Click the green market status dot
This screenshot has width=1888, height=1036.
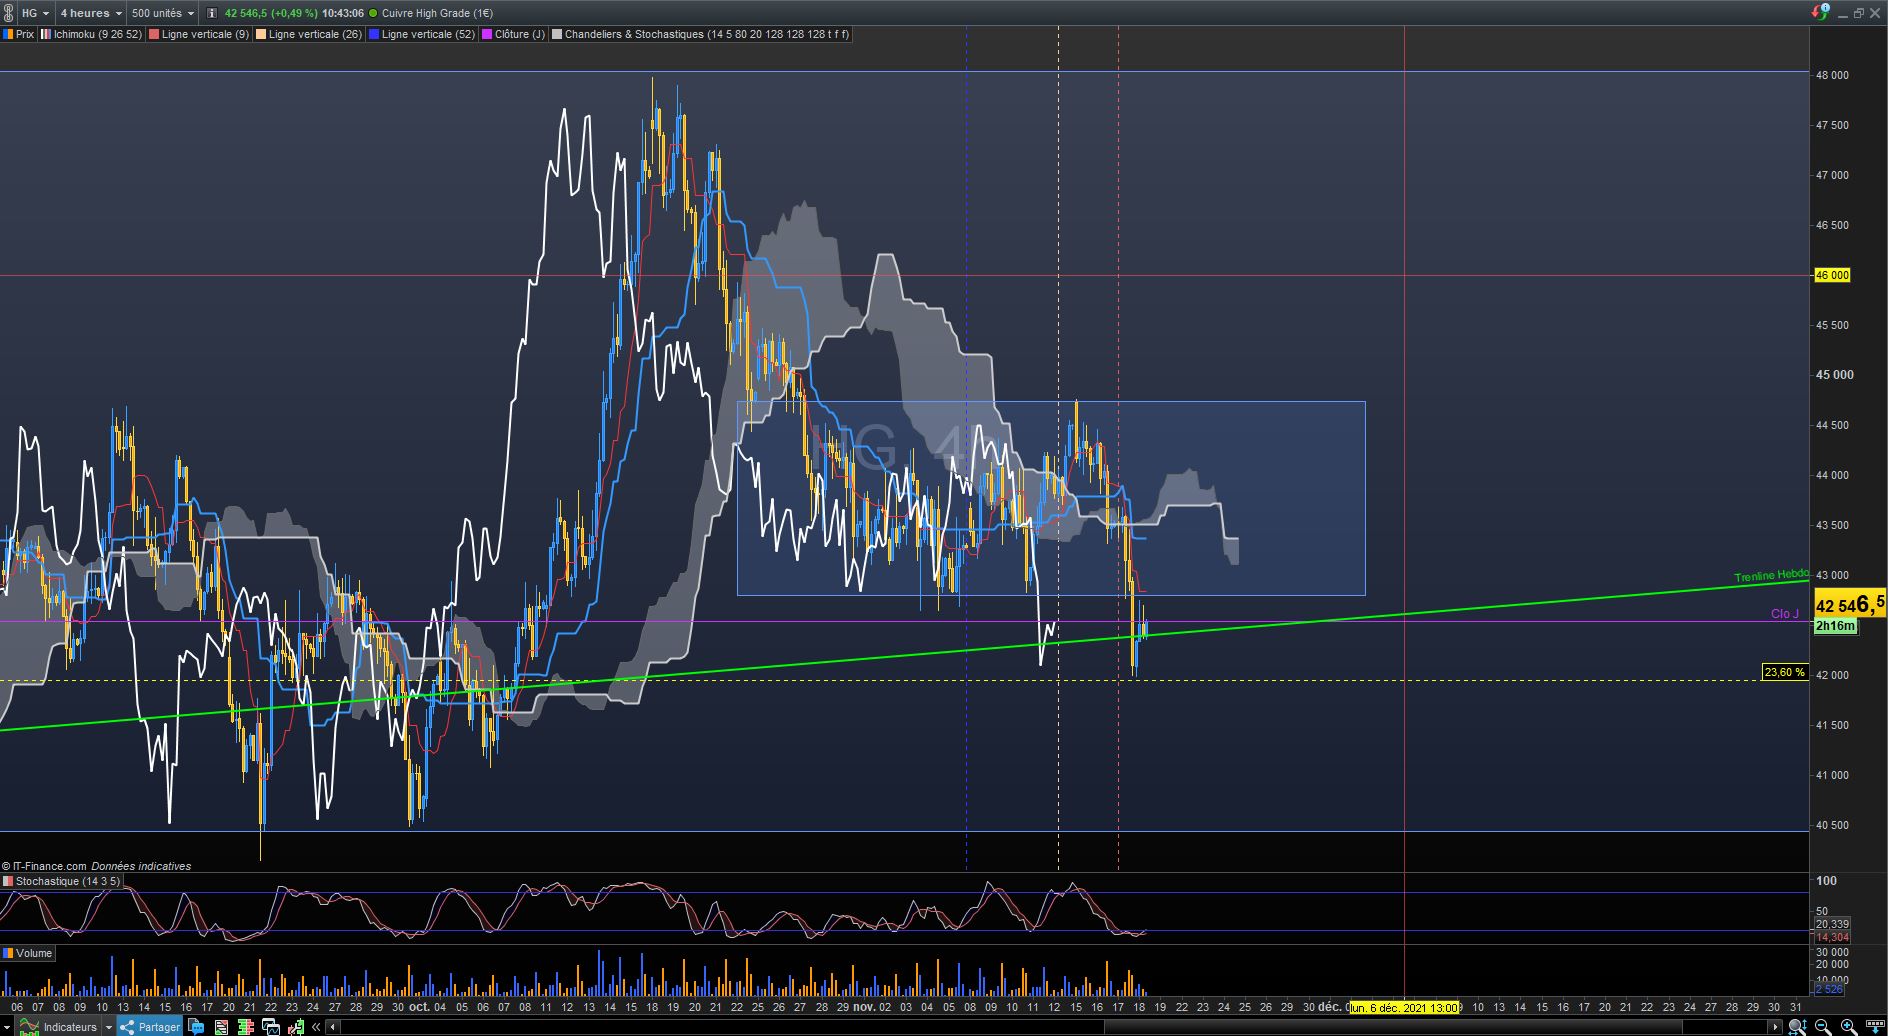click(x=373, y=13)
